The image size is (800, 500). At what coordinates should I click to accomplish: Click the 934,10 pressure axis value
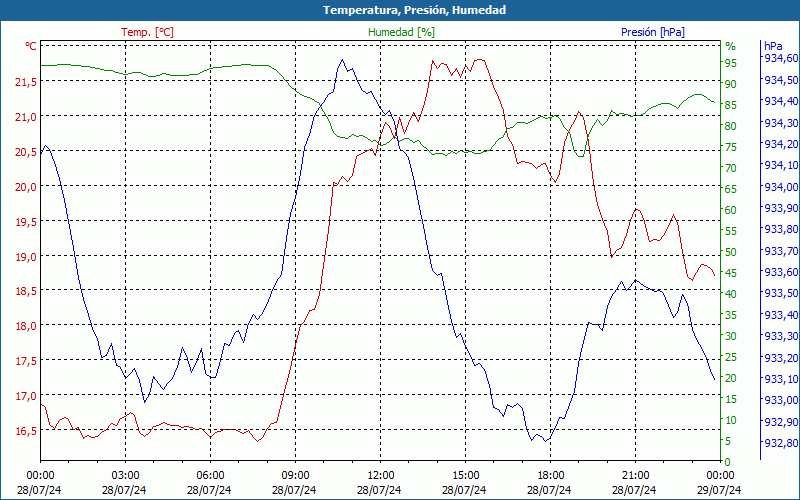(781, 165)
